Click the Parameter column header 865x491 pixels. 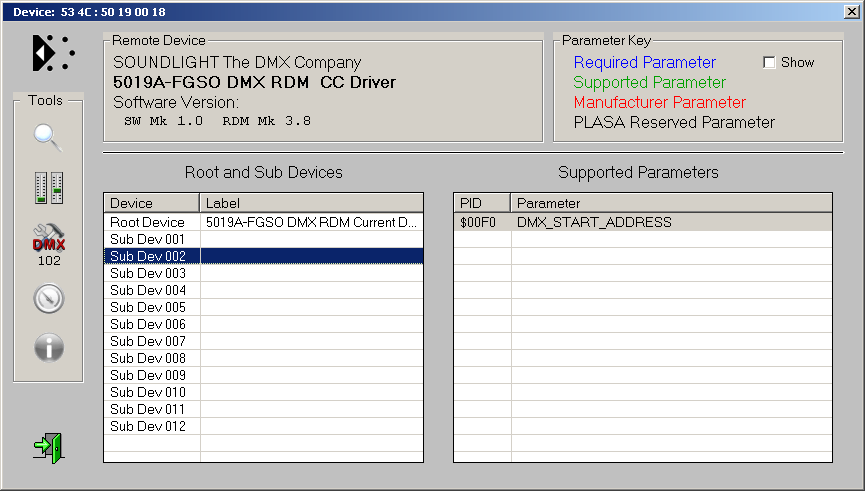(x=670, y=203)
